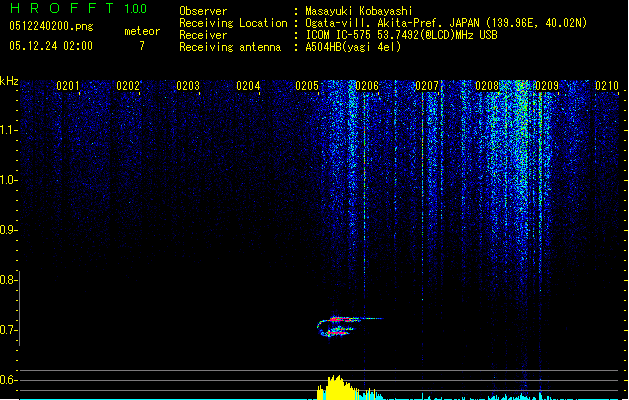
Task: Click the 0206 time marker
Action: [x=367, y=85]
